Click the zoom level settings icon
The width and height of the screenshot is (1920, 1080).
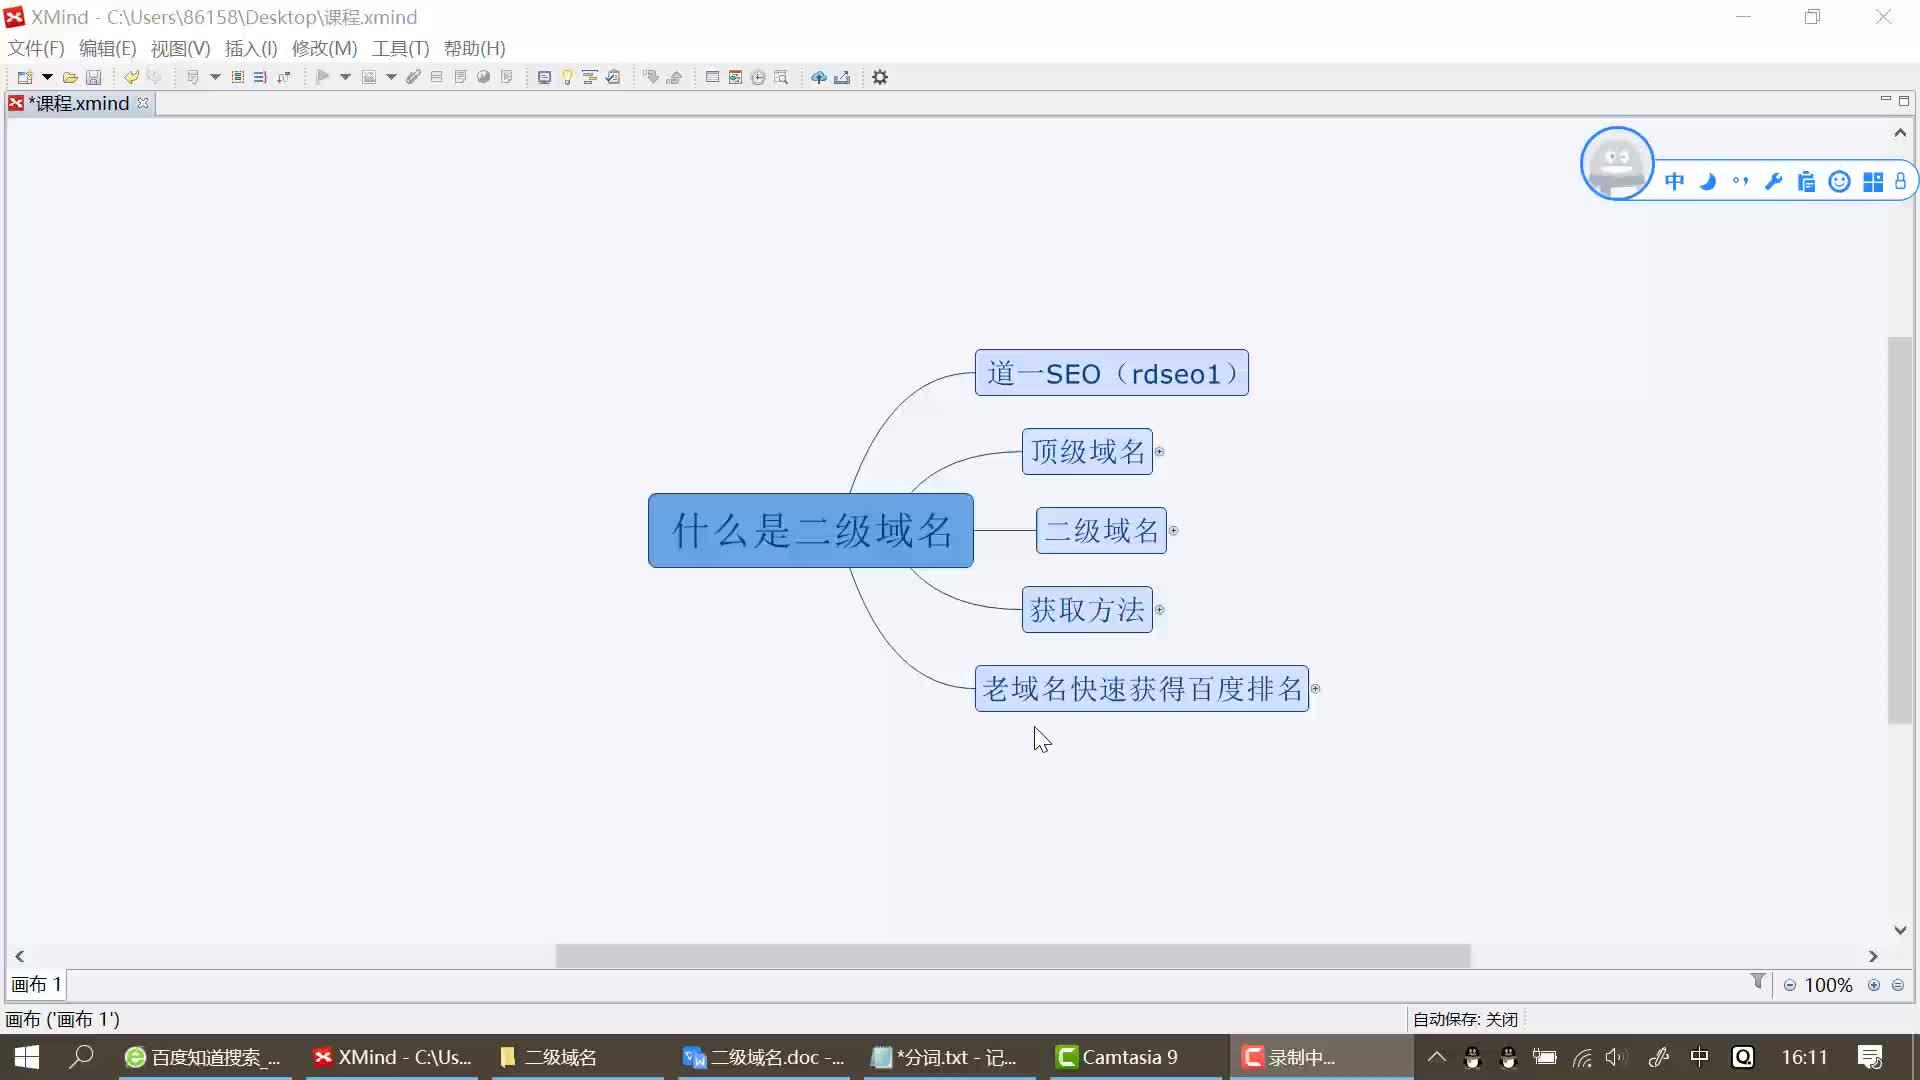1902,986
